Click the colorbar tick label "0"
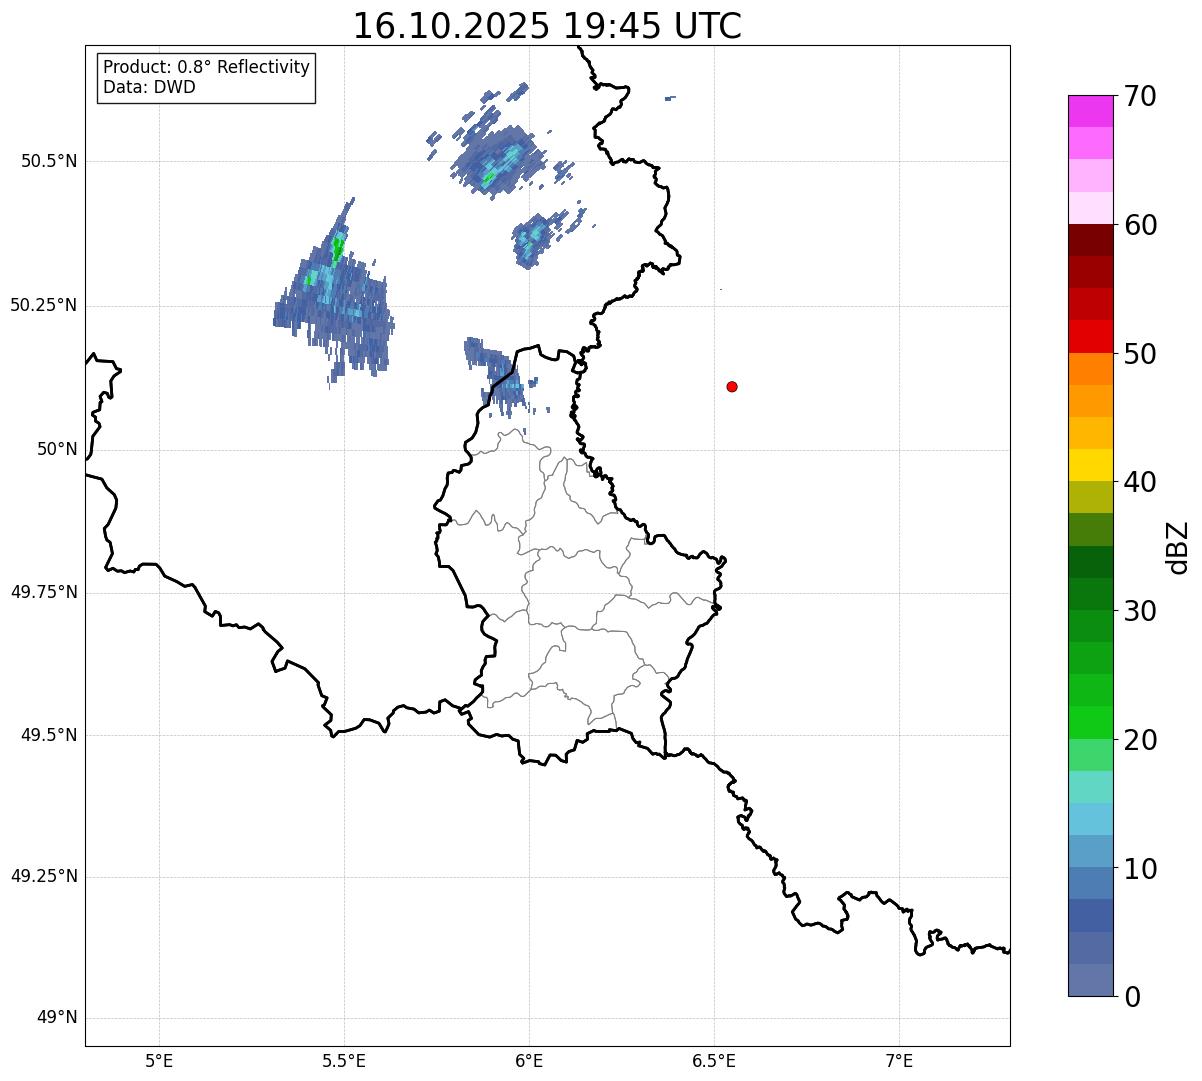 coord(1133,997)
